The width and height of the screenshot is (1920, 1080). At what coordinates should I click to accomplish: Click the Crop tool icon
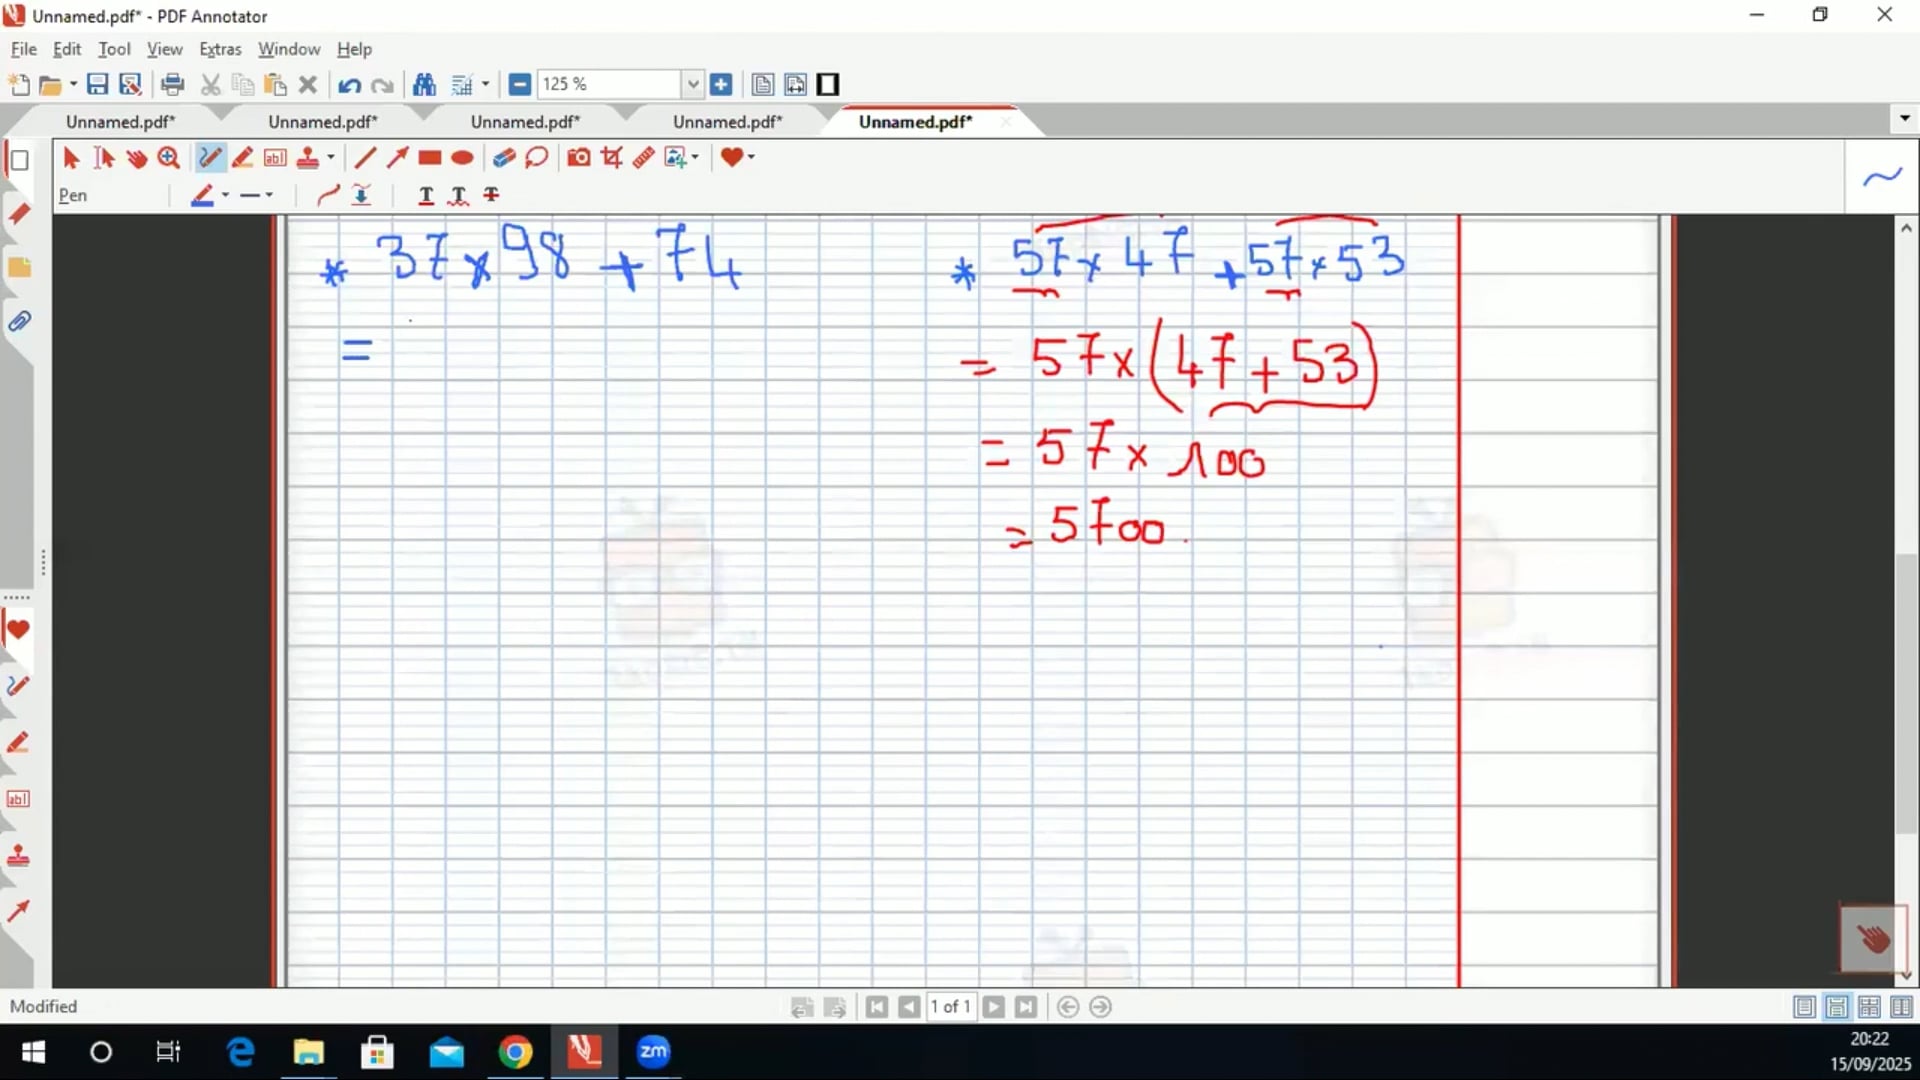[611, 158]
